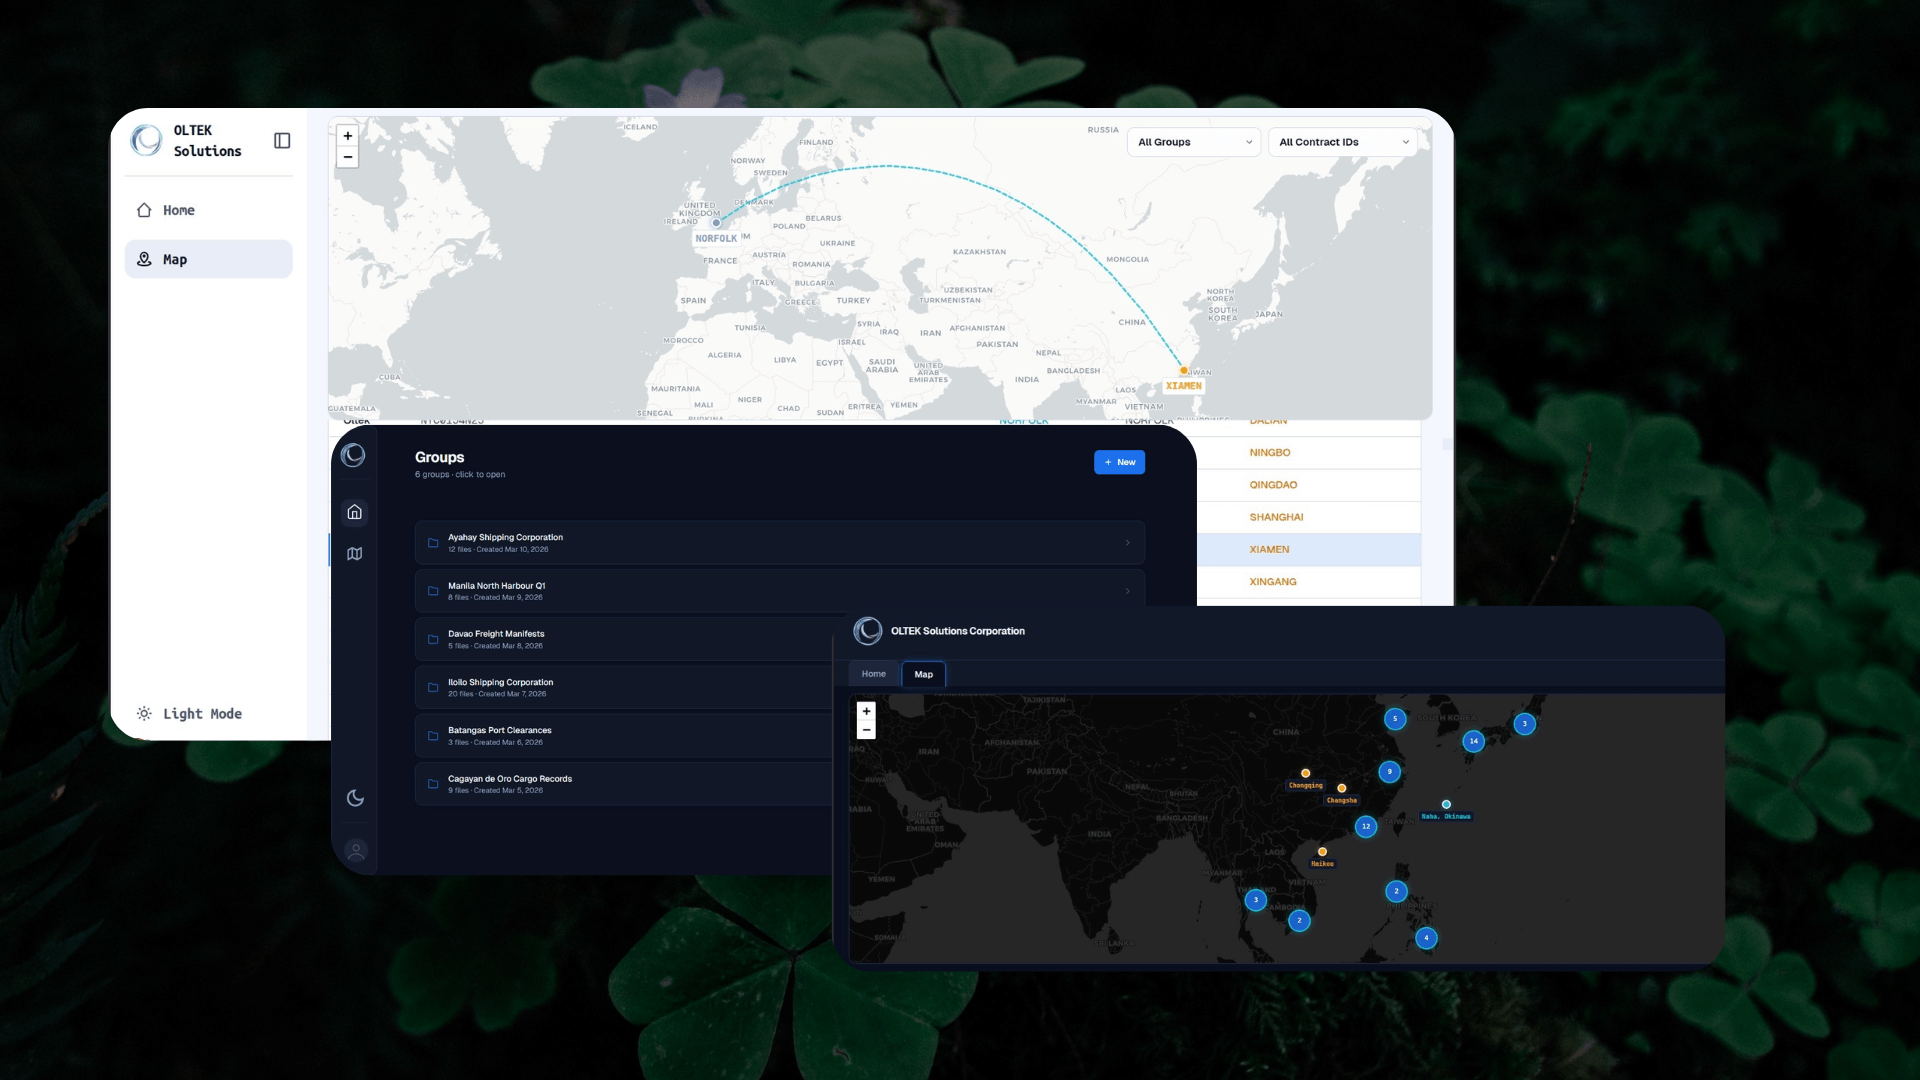Expand the Ayahay Shipping Corporation group chevron
The height and width of the screenshot is (1080, 1920).
pyautogui.click(x=1126, y=542)
